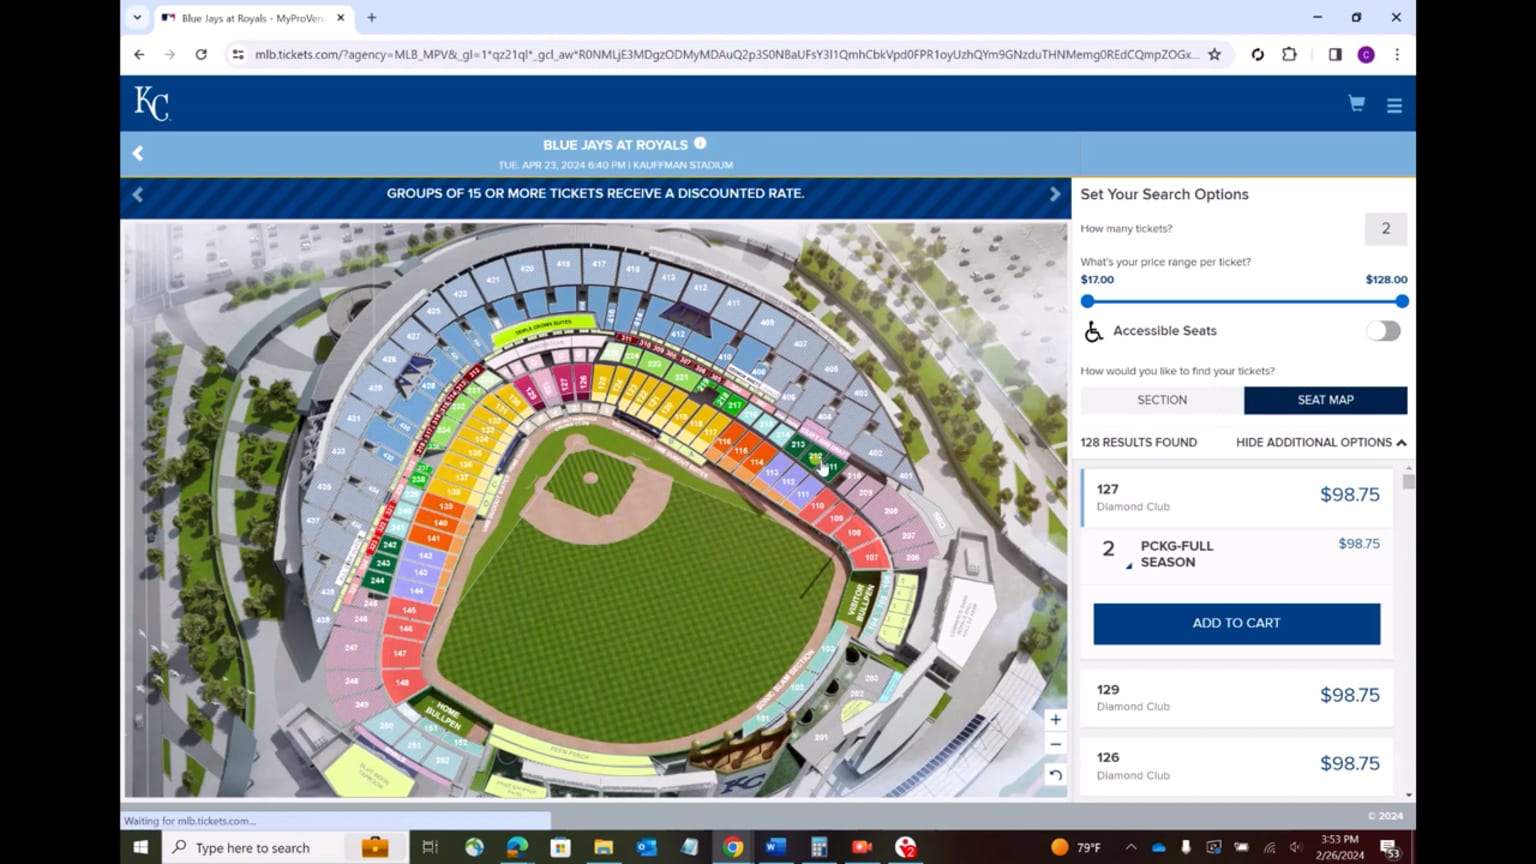
Task: Open the shopping cart
Action: tap(1356, 103)
